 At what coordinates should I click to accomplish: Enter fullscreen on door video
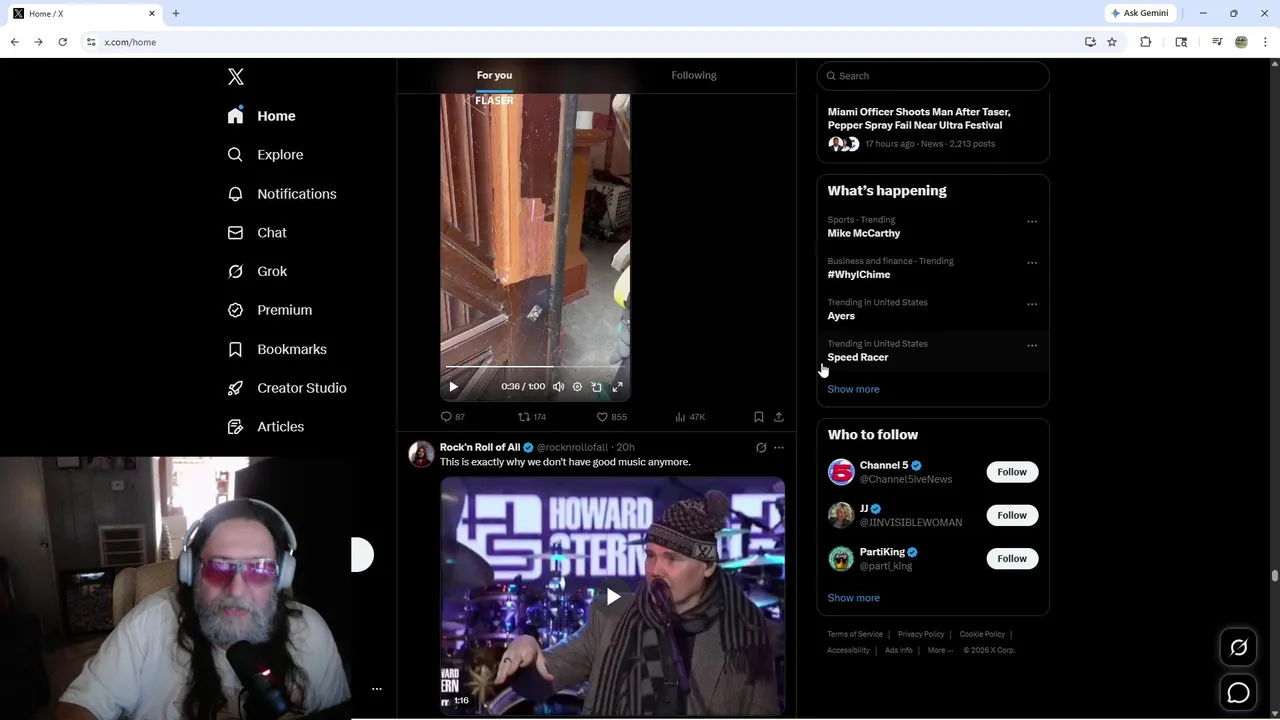617,387
